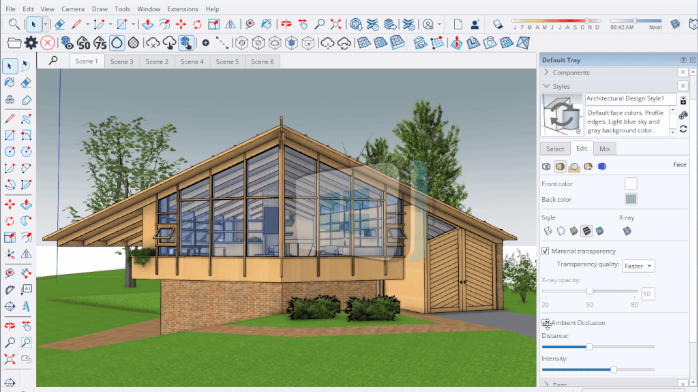Open the gear settings icon in second toolbar
This screenshot has width=698, height=392.
click(x=31, y=43)
